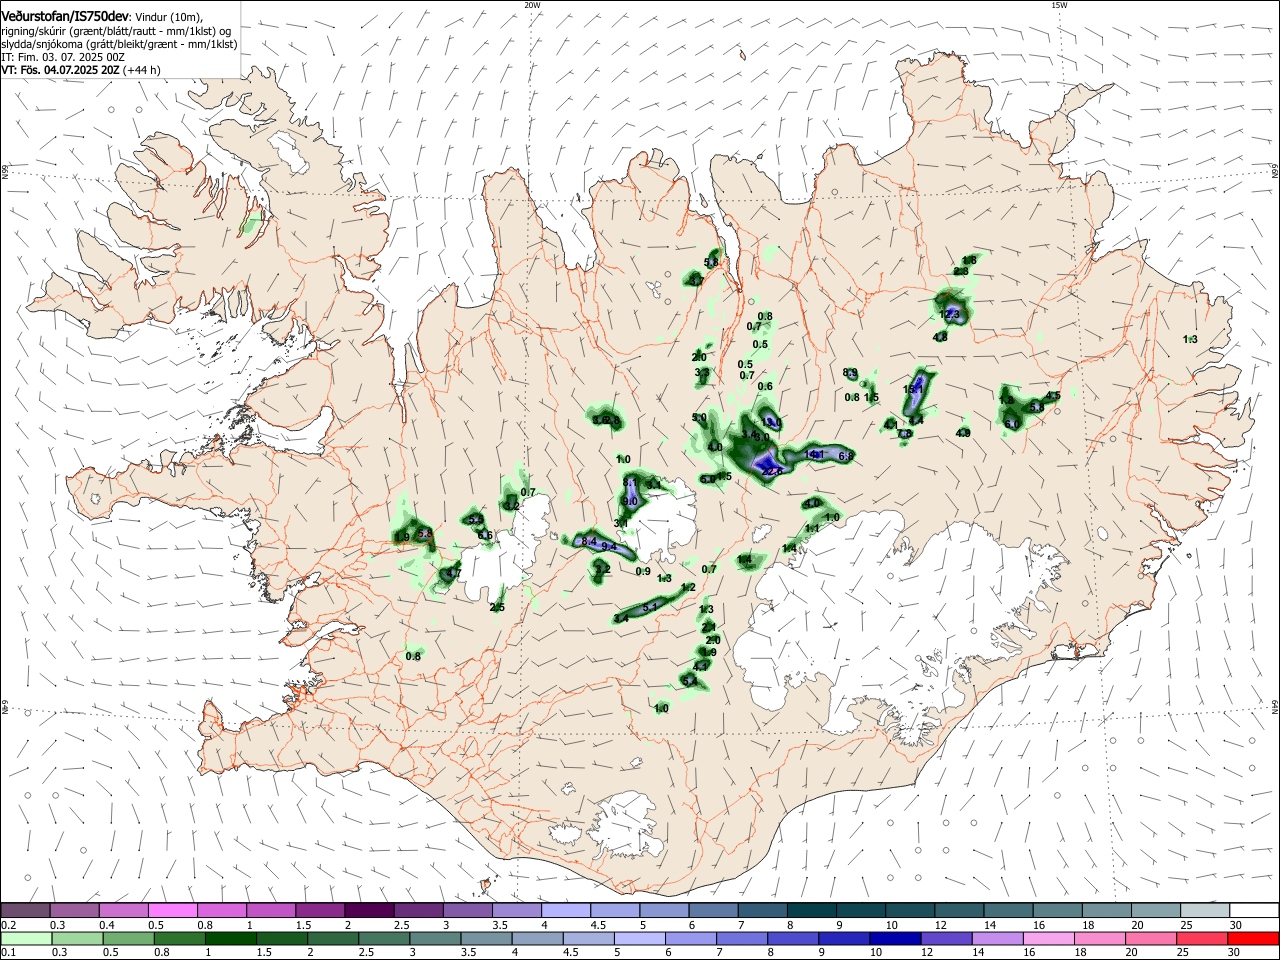Pick the darkest purple 2–2.5 snow swatch

pos(369,910)
